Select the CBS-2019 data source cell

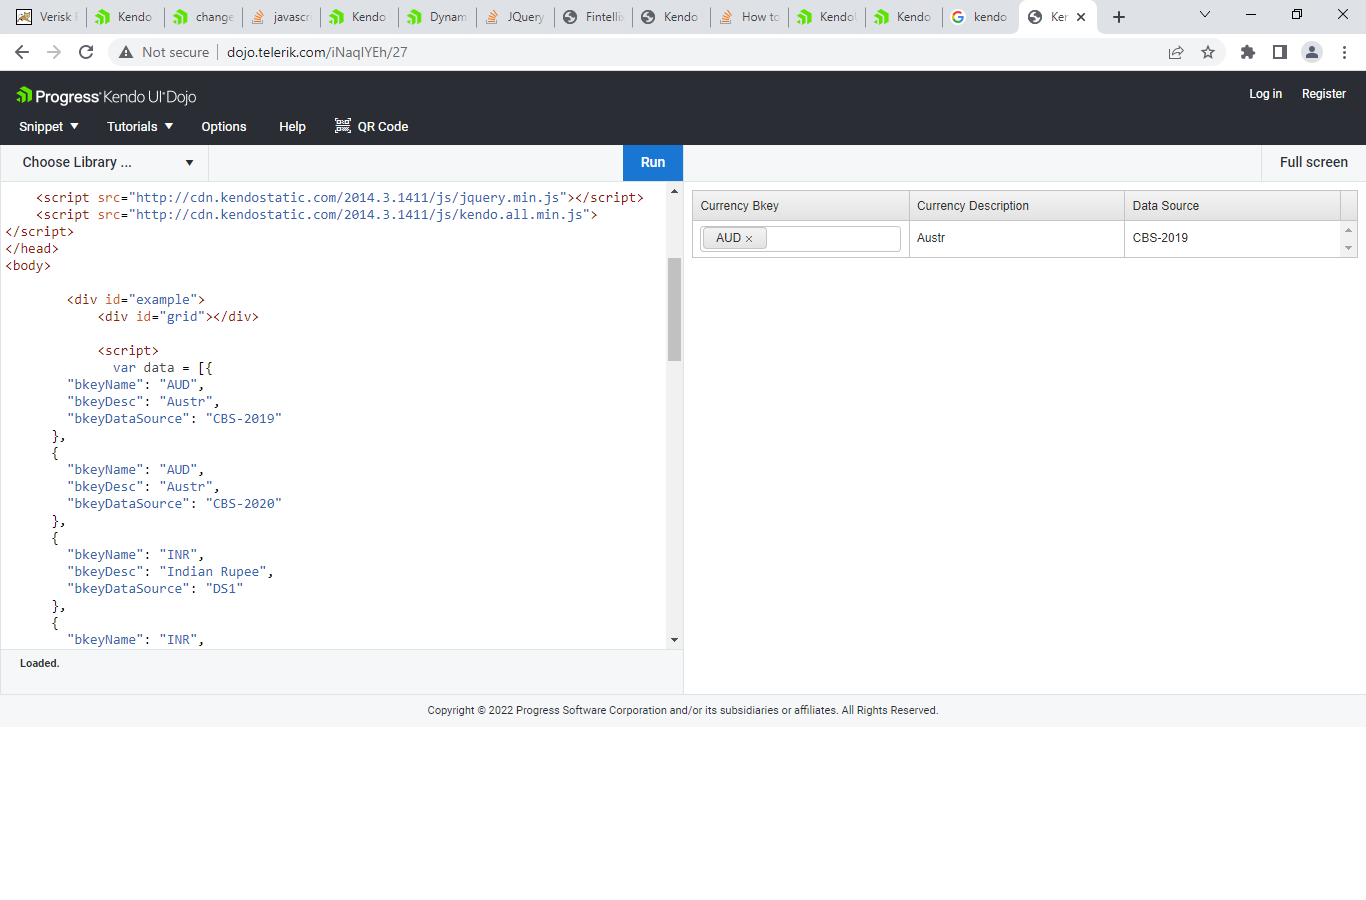pos(1232,238)
